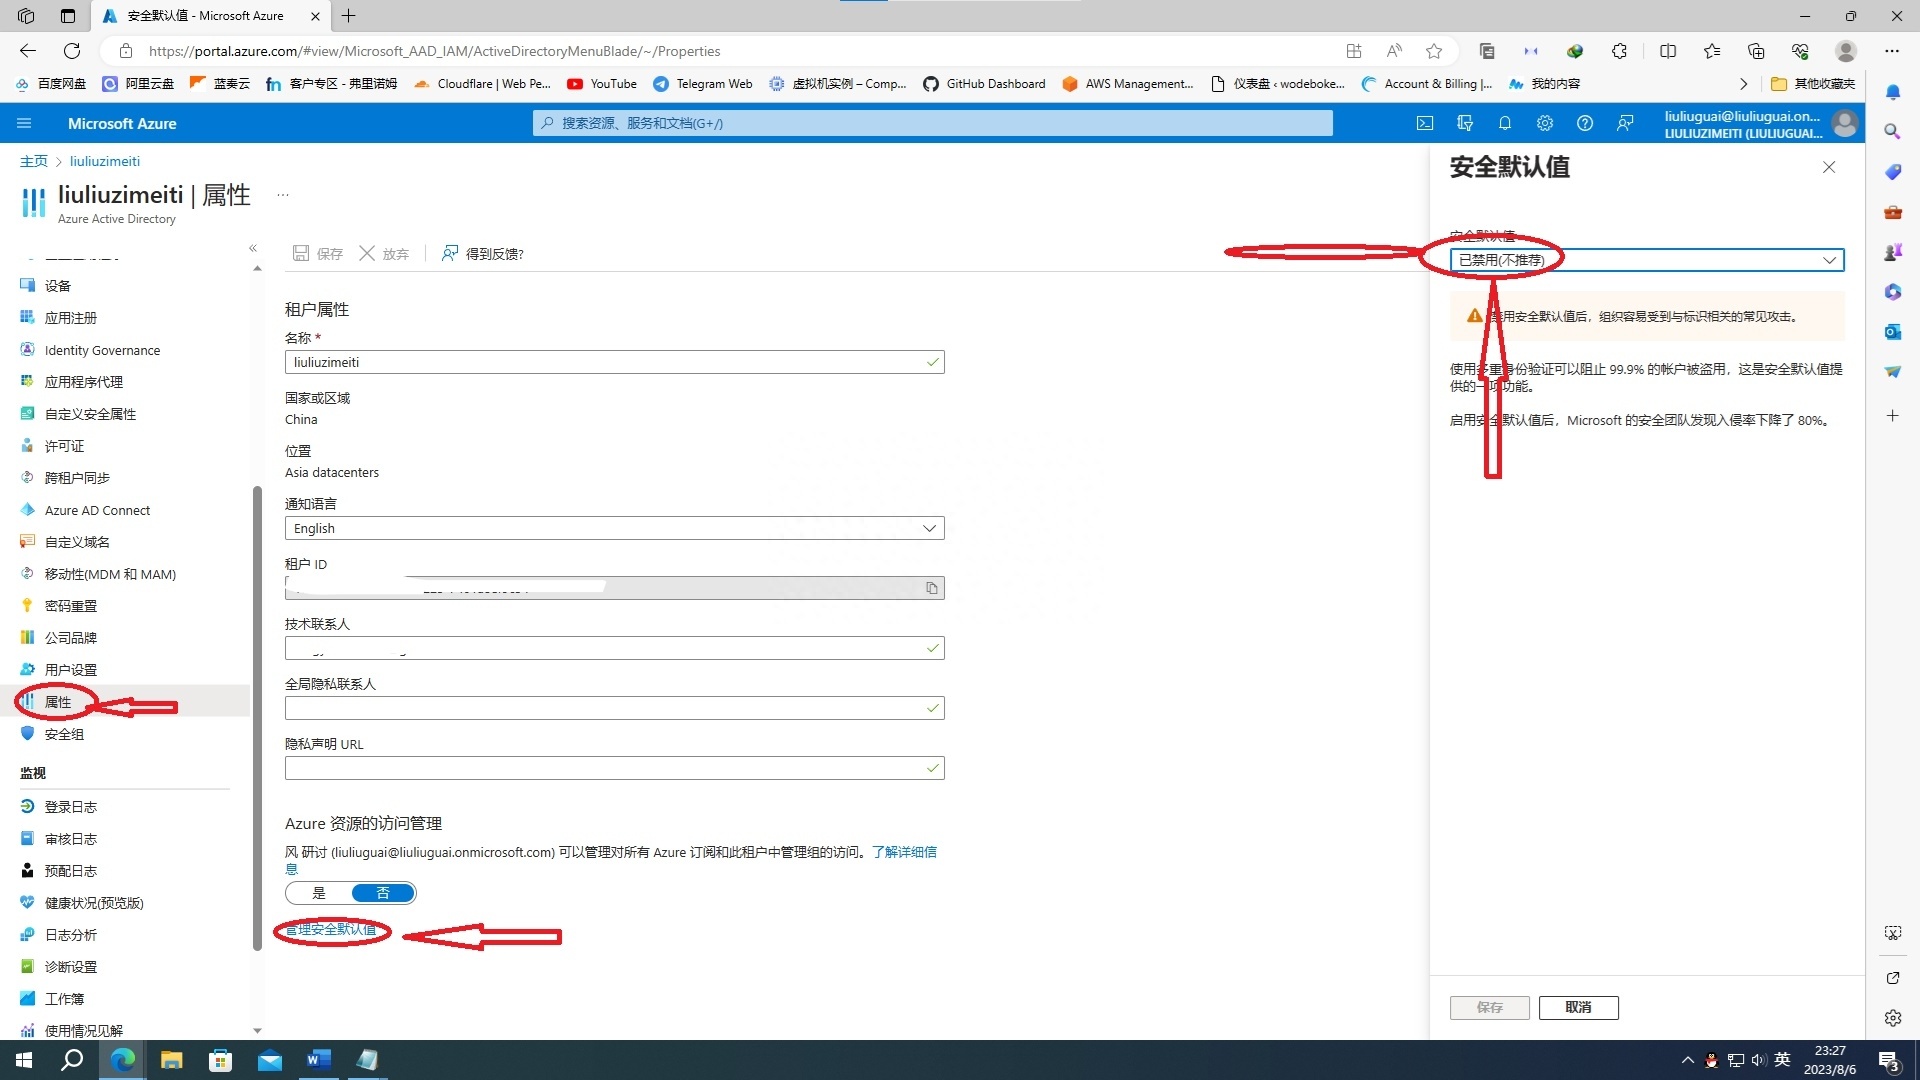This screenshot has height=1080, width=1920.
Task: Open GitHub Dashboard bookmark
Action: click(x=984, y=84)
